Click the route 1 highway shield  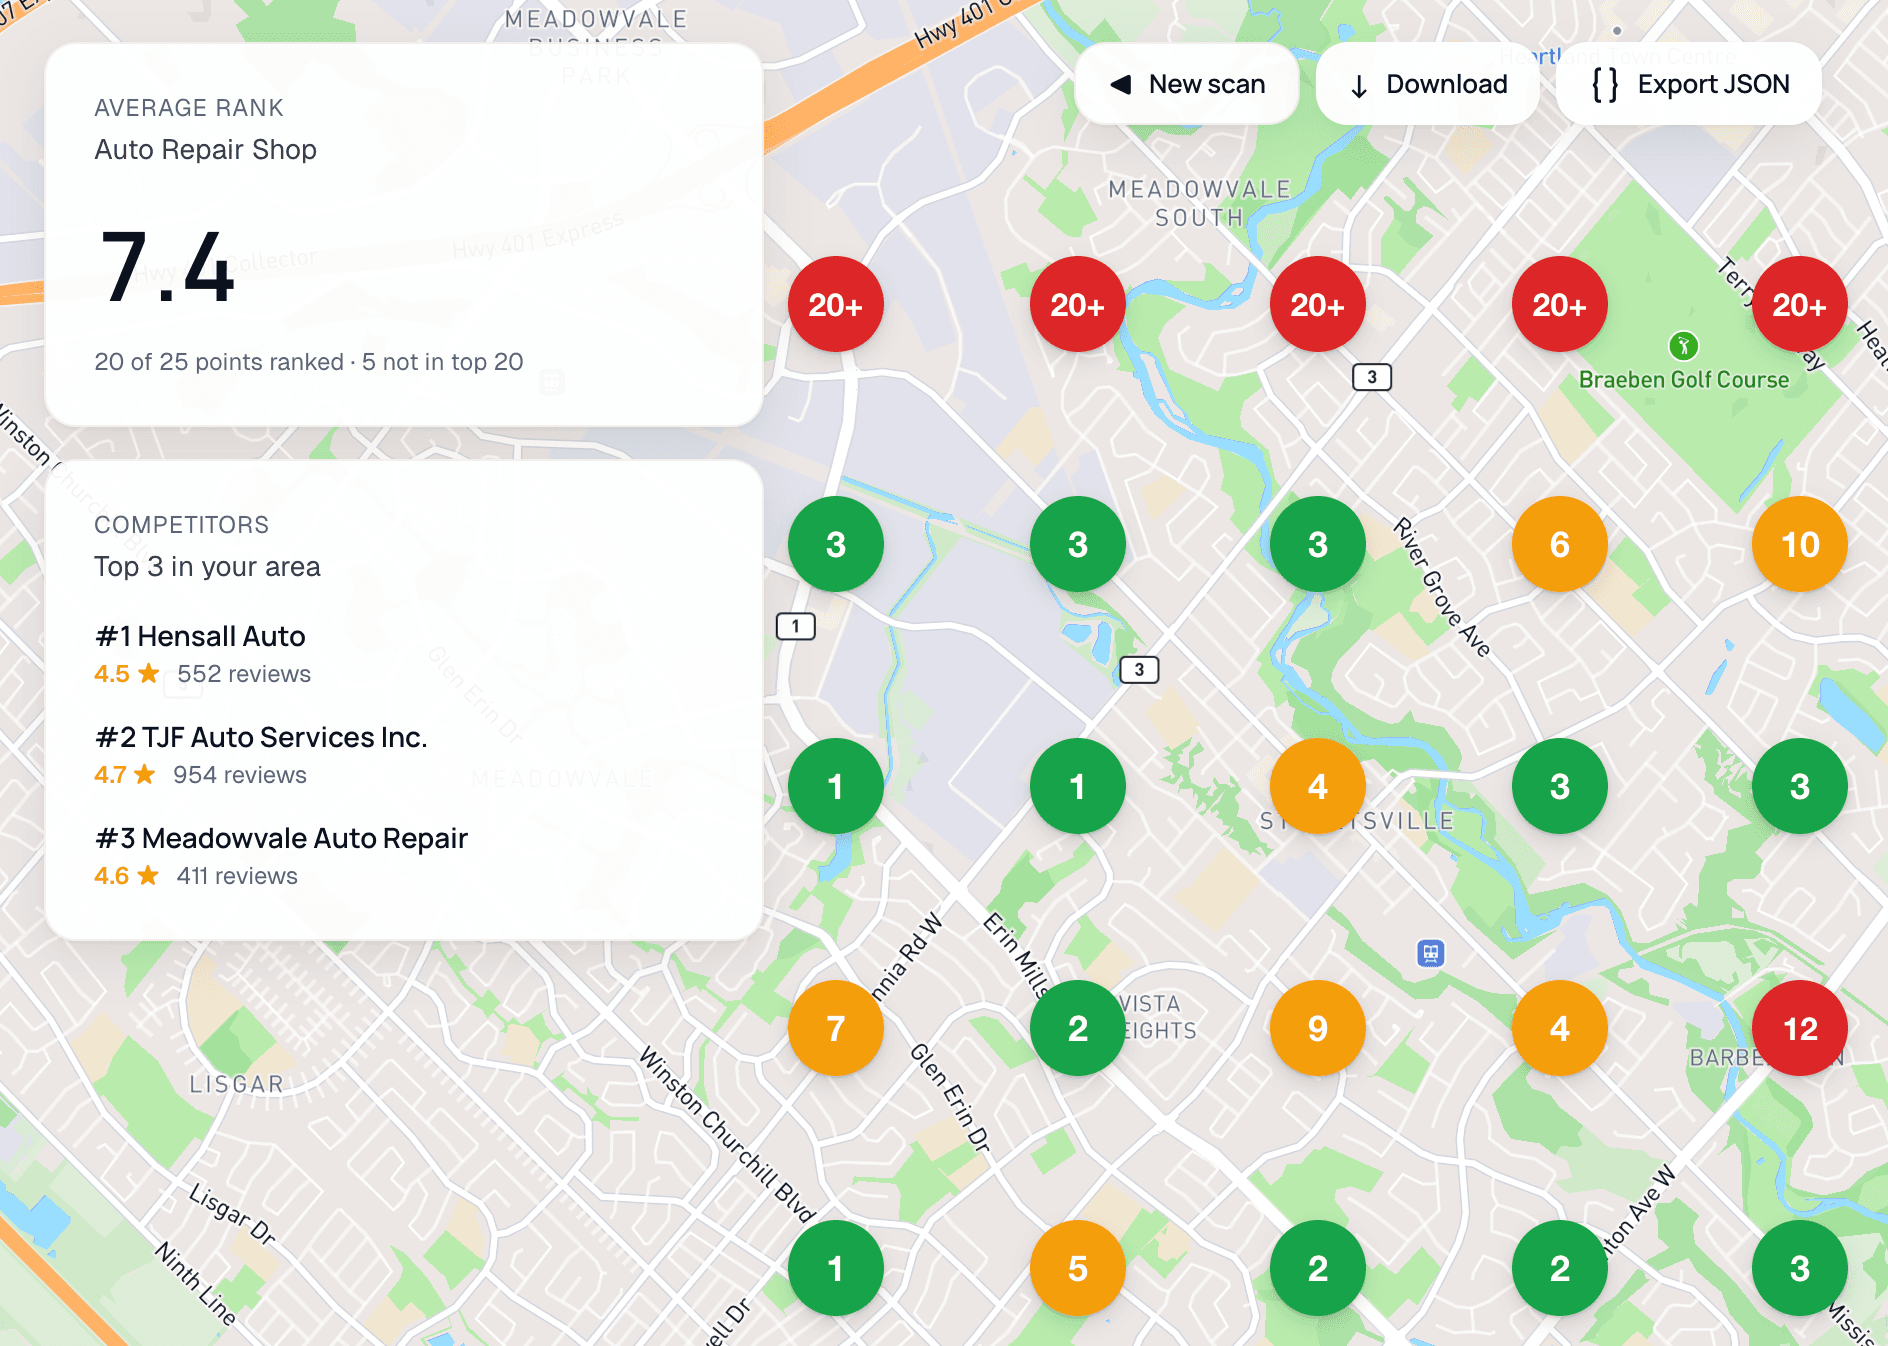pos(796,626)
